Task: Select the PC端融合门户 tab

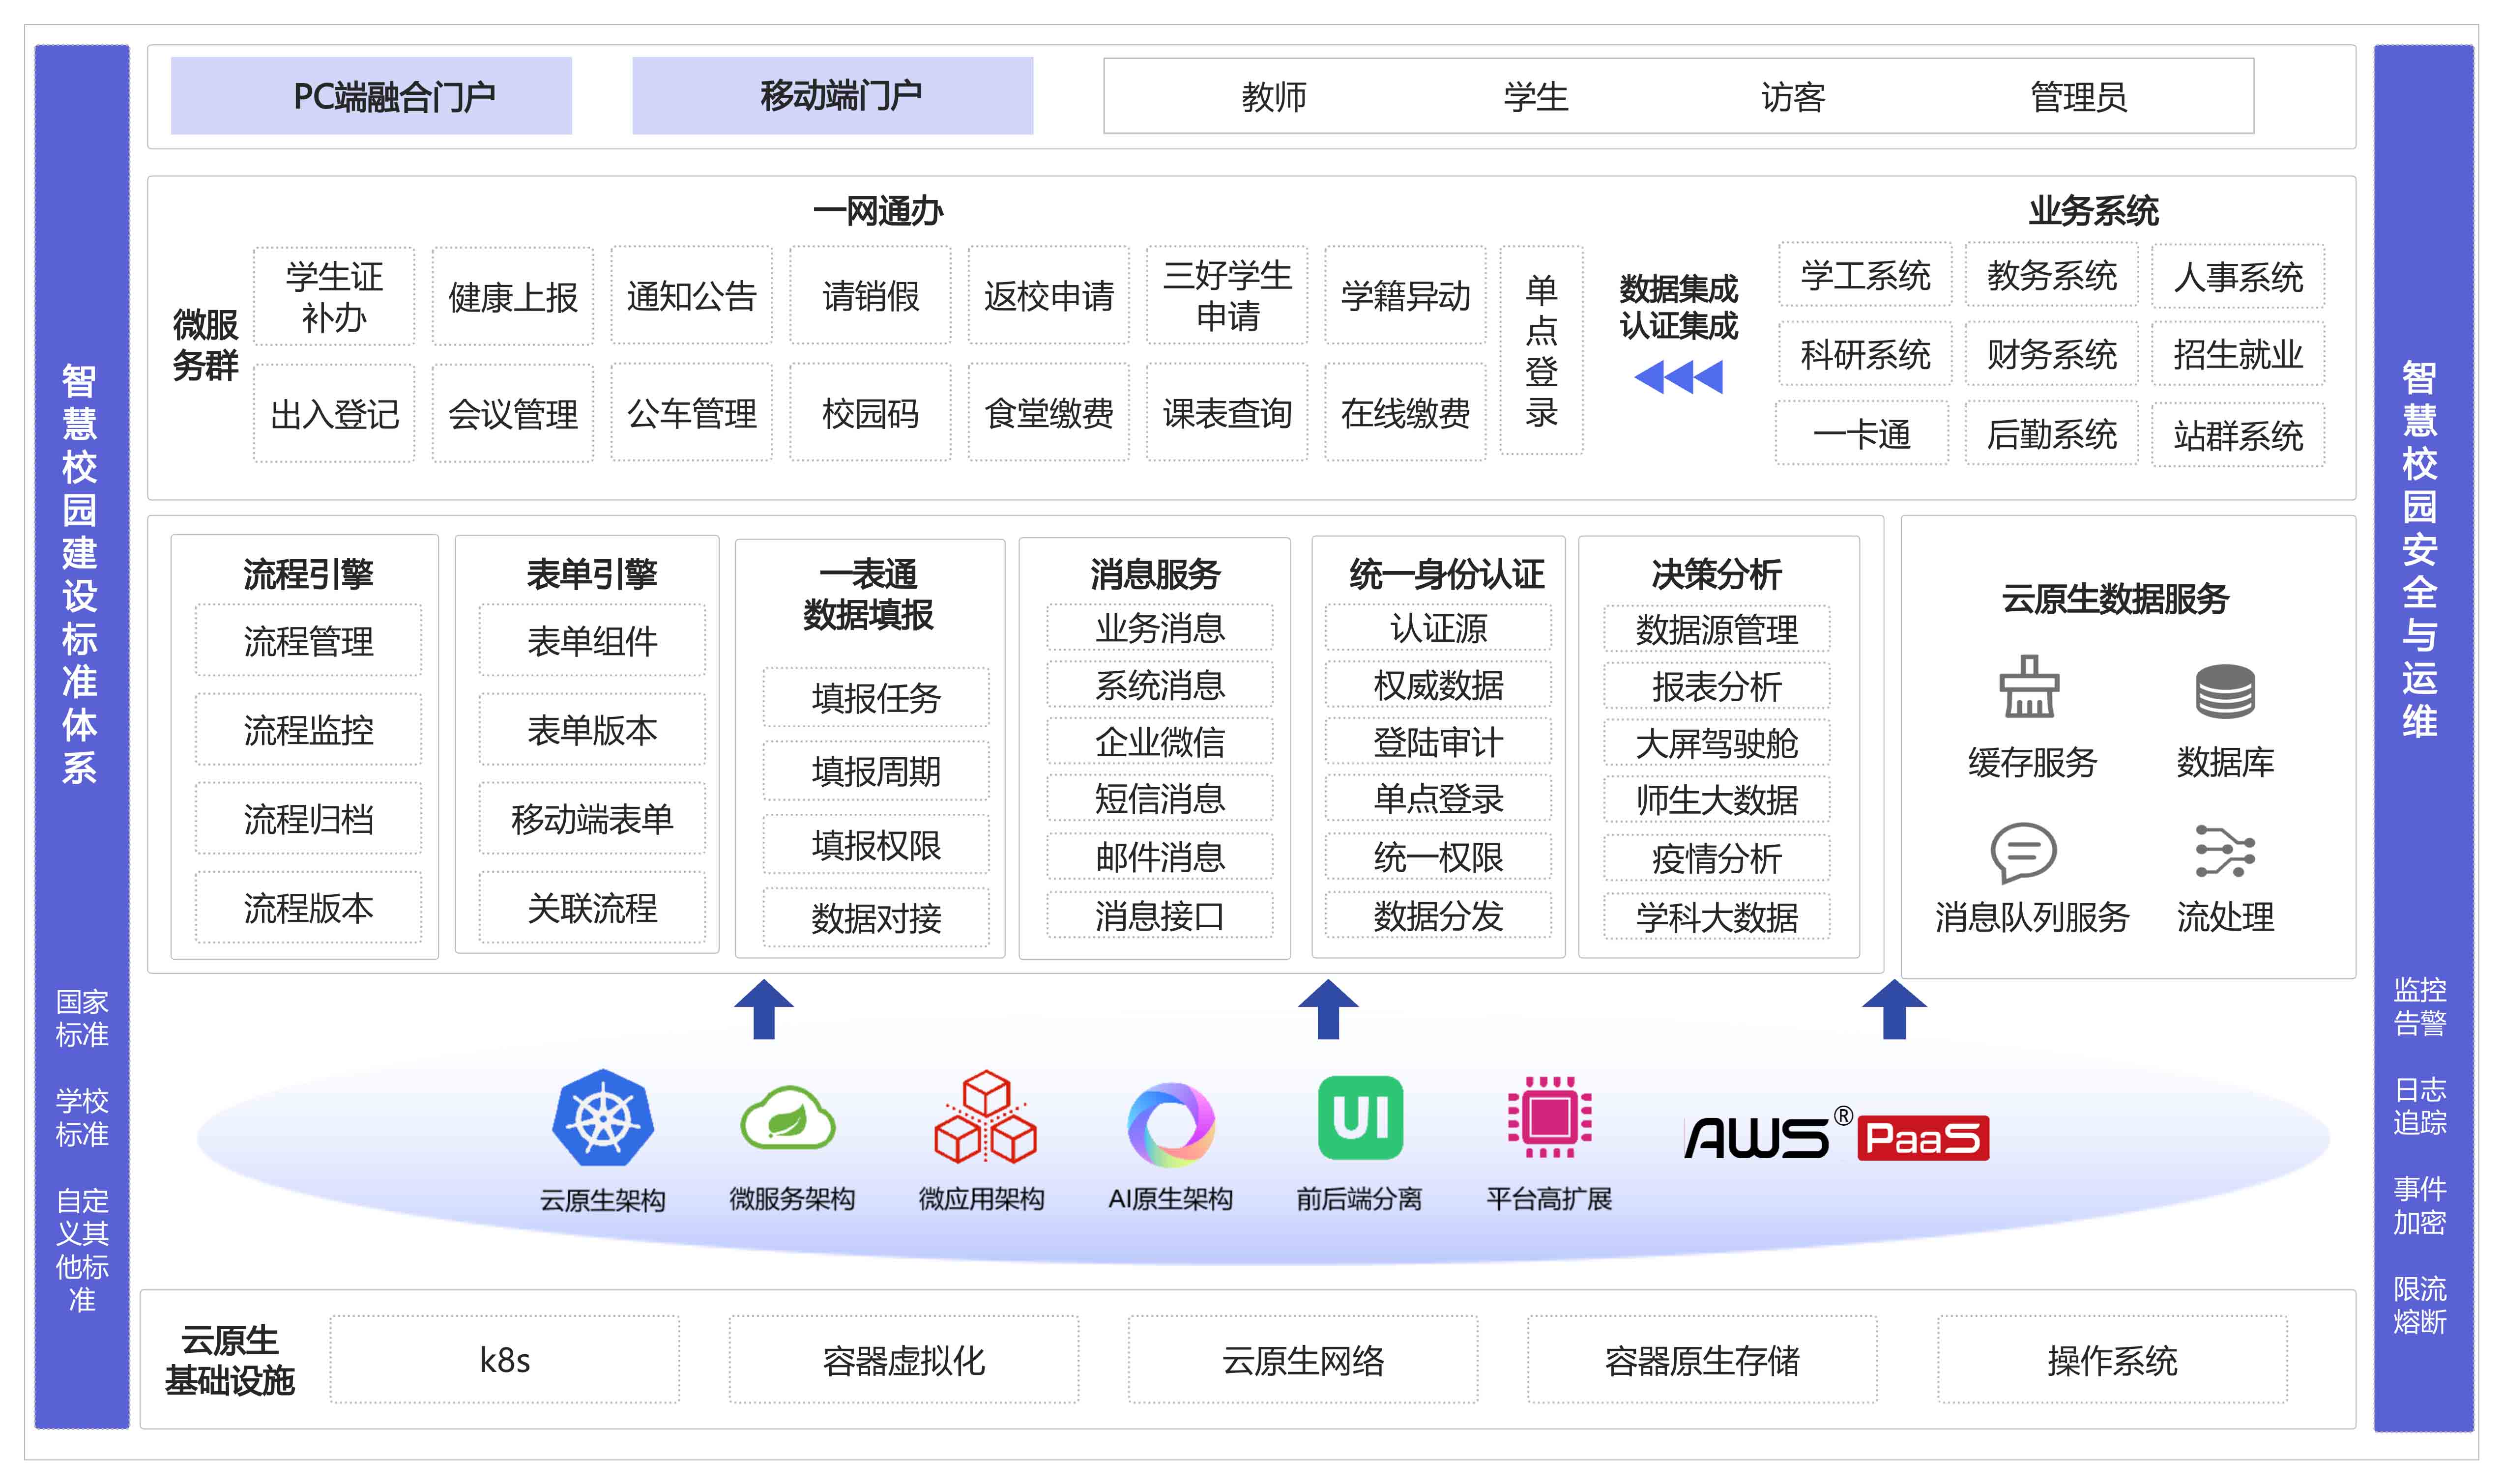Action: pyautogui.click(x=371, y=96)
